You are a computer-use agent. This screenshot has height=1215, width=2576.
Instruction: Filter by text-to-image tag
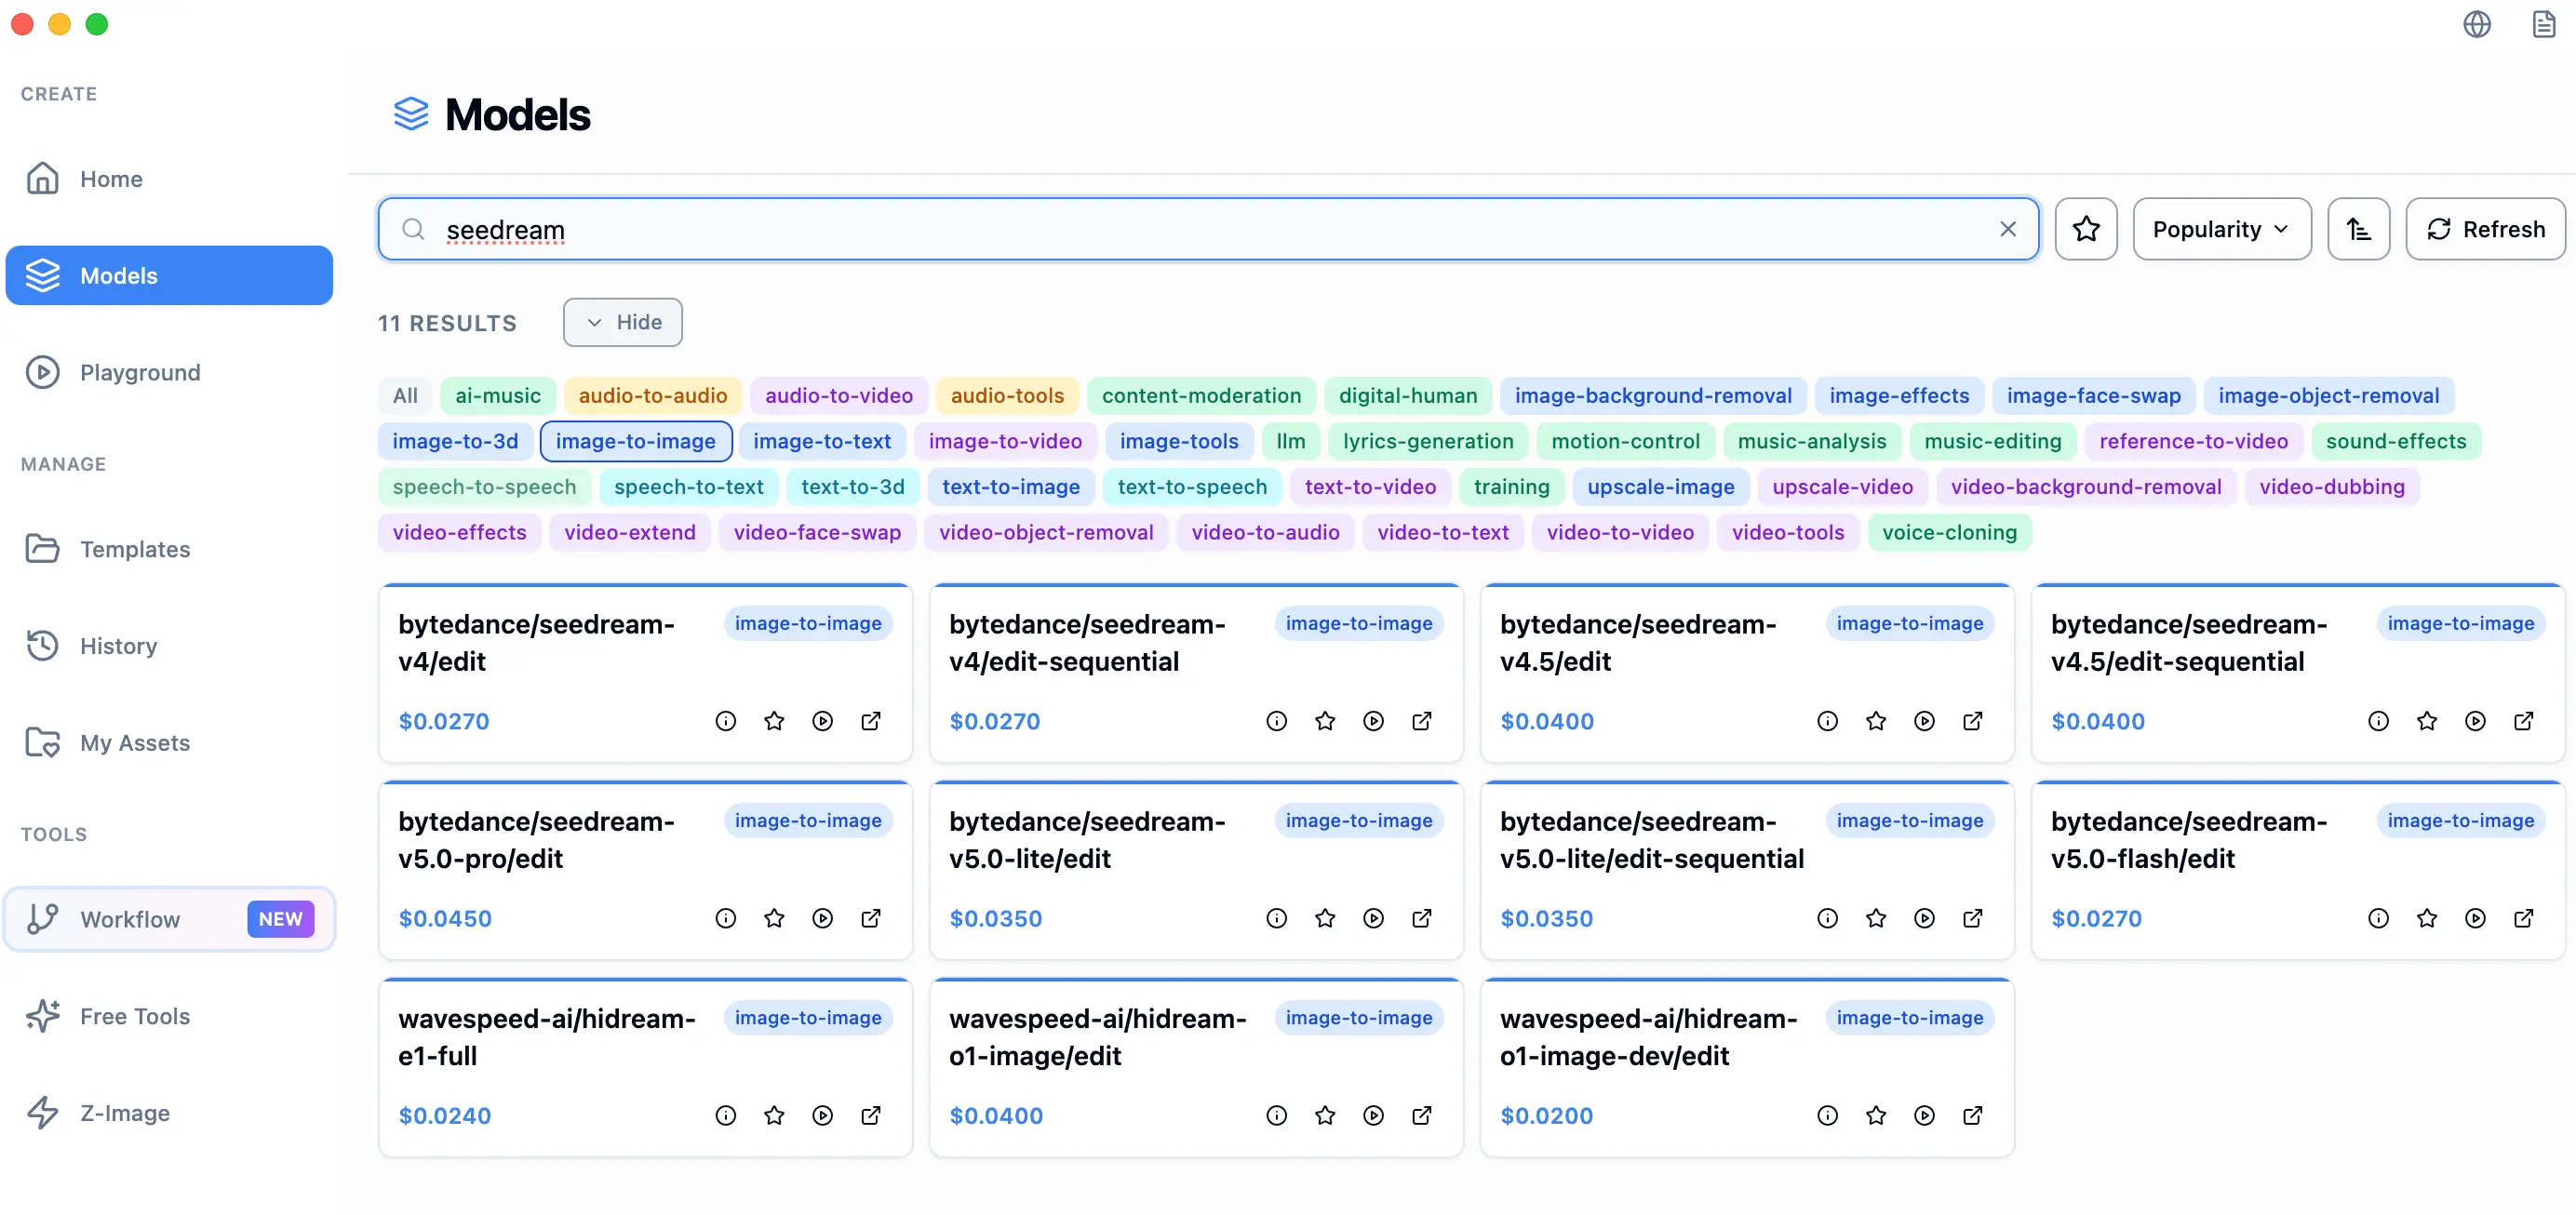tap(1010, 487)
